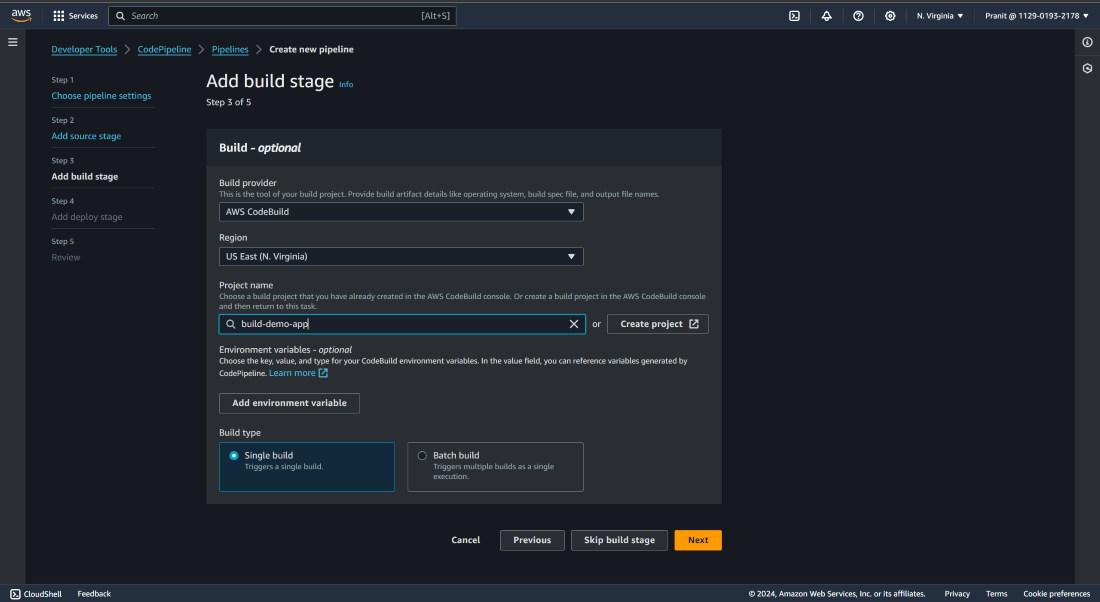Open the Privacy link in footer
This screenshot has height=602, width=1100.
[957, 594]
